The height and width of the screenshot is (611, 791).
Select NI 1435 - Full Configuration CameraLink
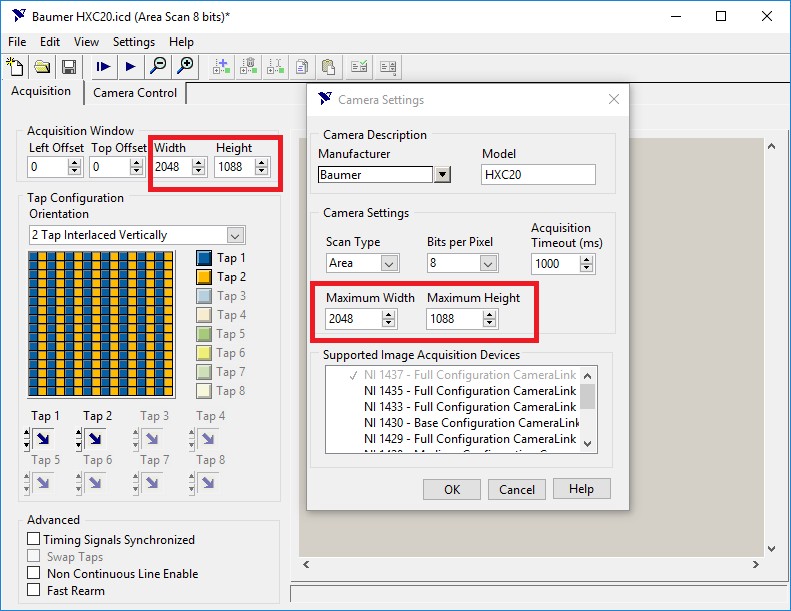470,391
